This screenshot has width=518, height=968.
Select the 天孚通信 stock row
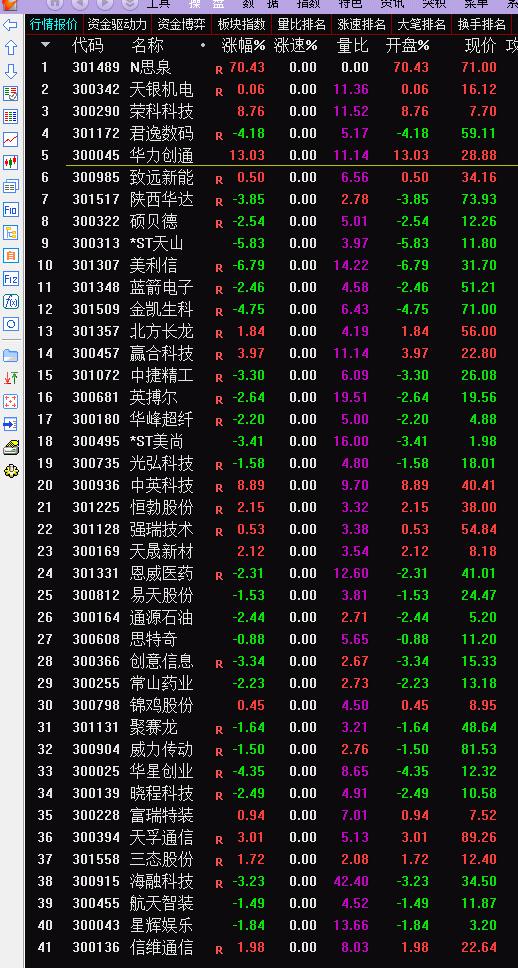(x=272, y=837)
